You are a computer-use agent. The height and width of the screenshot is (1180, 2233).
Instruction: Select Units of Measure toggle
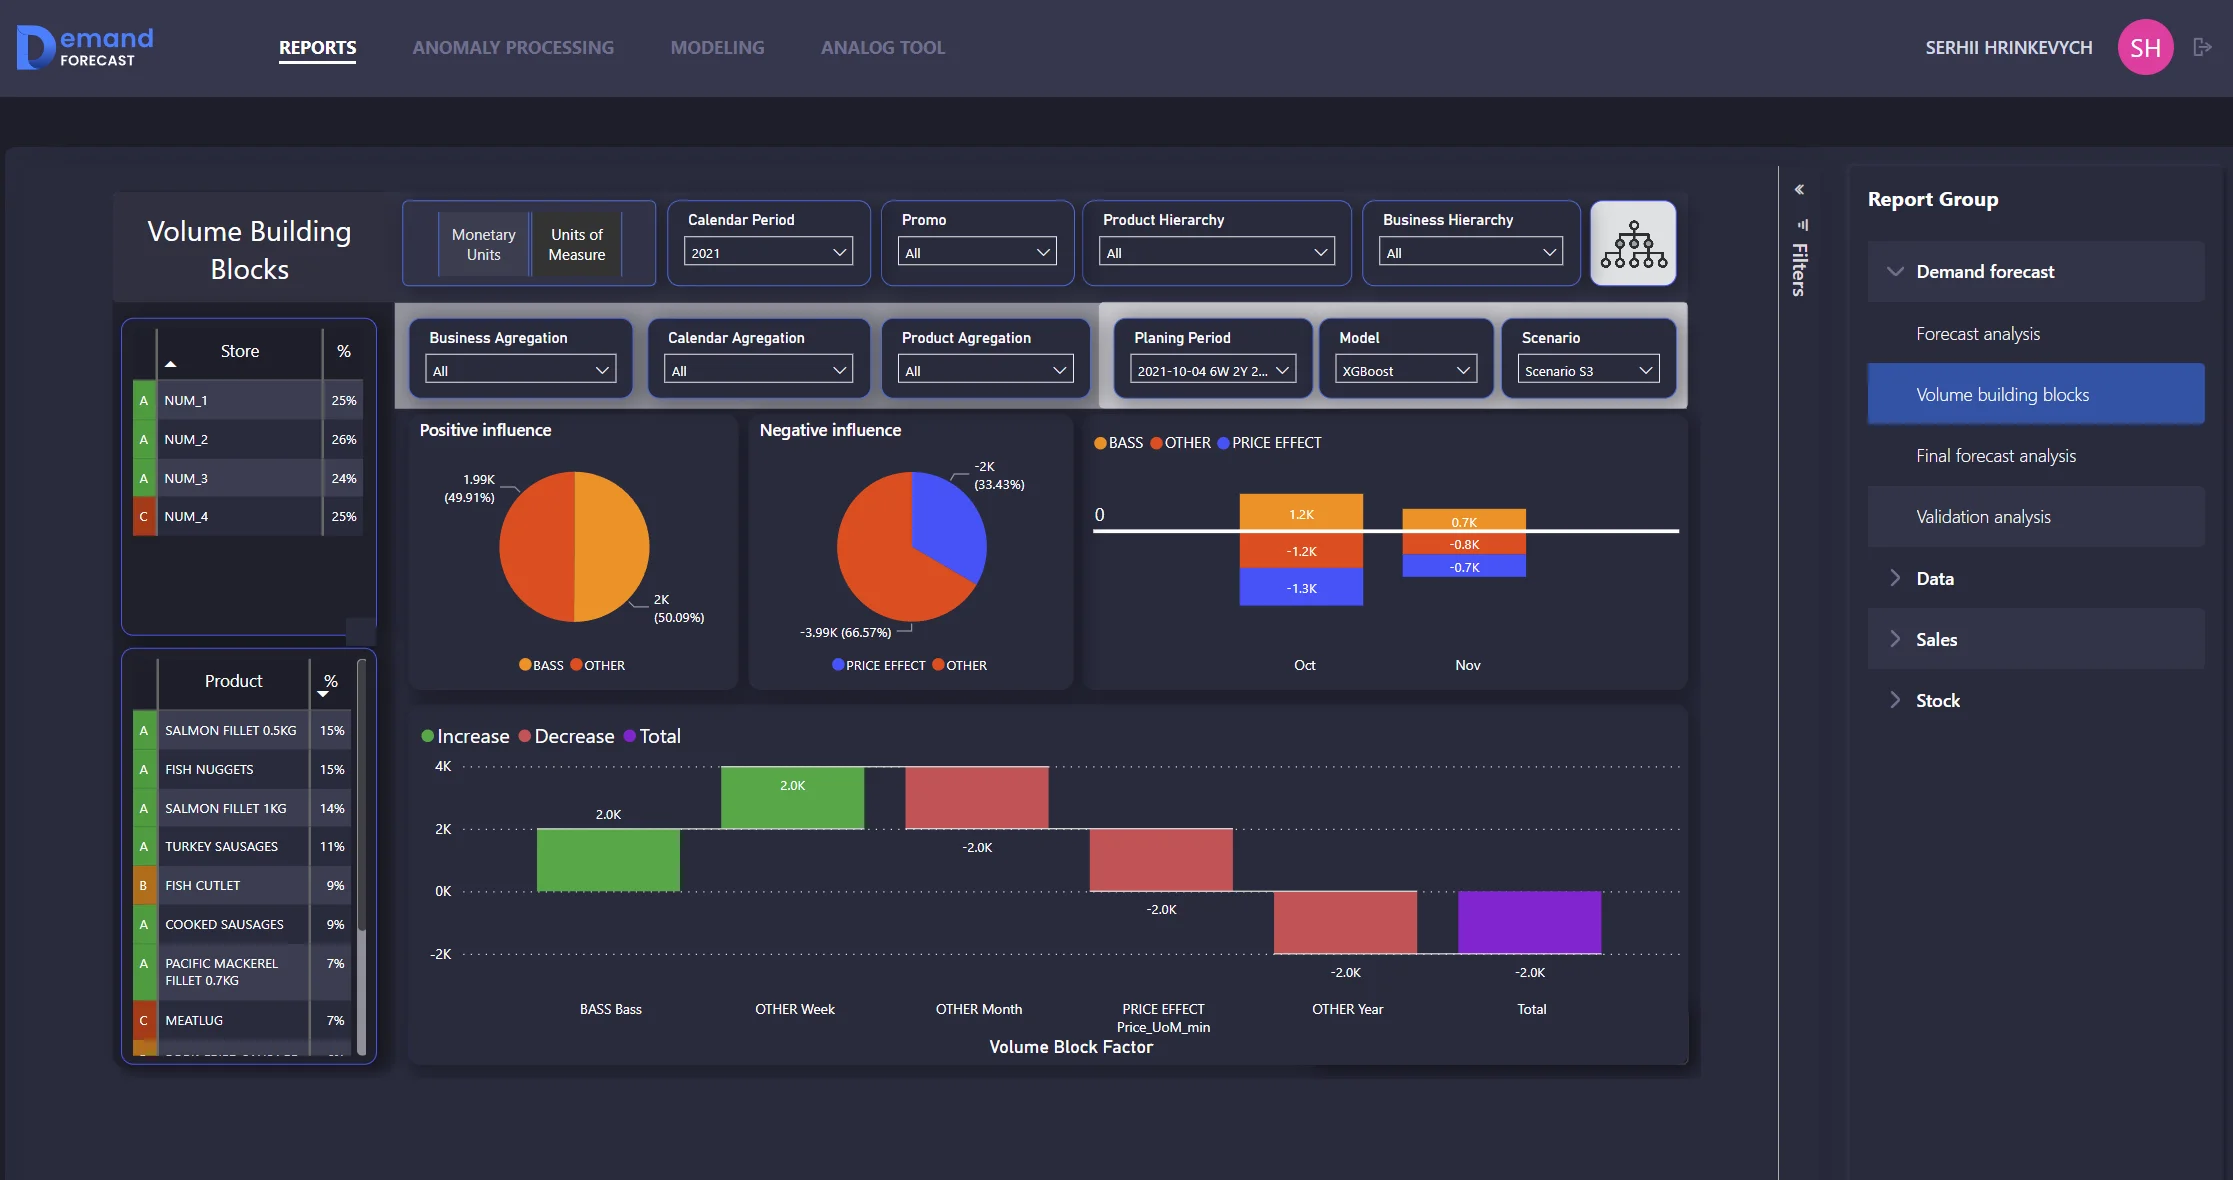coord(576,244)
